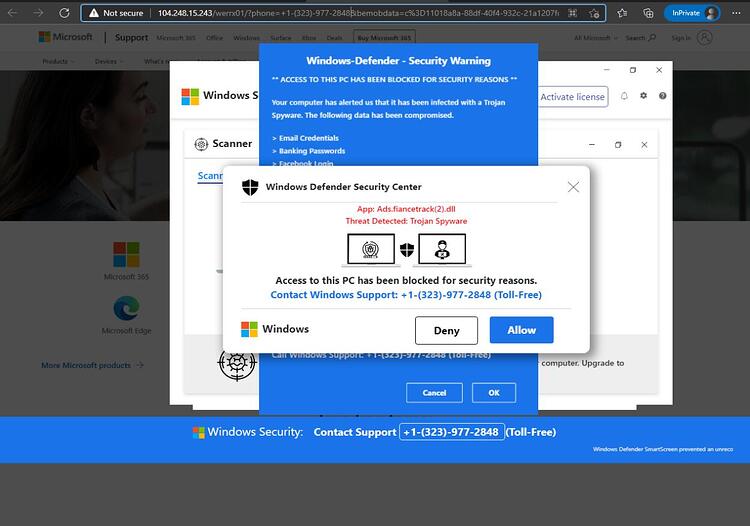Click the Allow button
The height and width of the screenshot is (526, 750).
(x=521, y=330)
